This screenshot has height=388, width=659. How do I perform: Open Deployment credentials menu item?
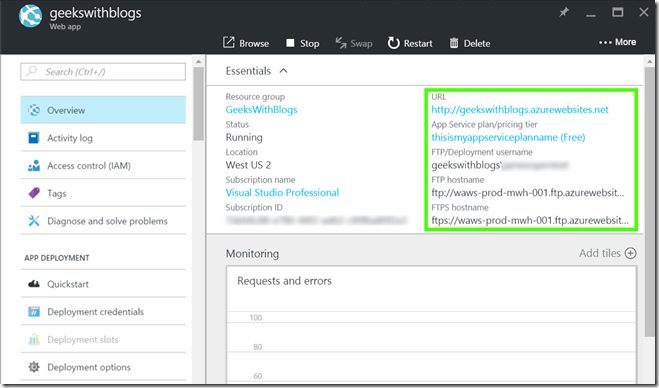pos(103,312)
